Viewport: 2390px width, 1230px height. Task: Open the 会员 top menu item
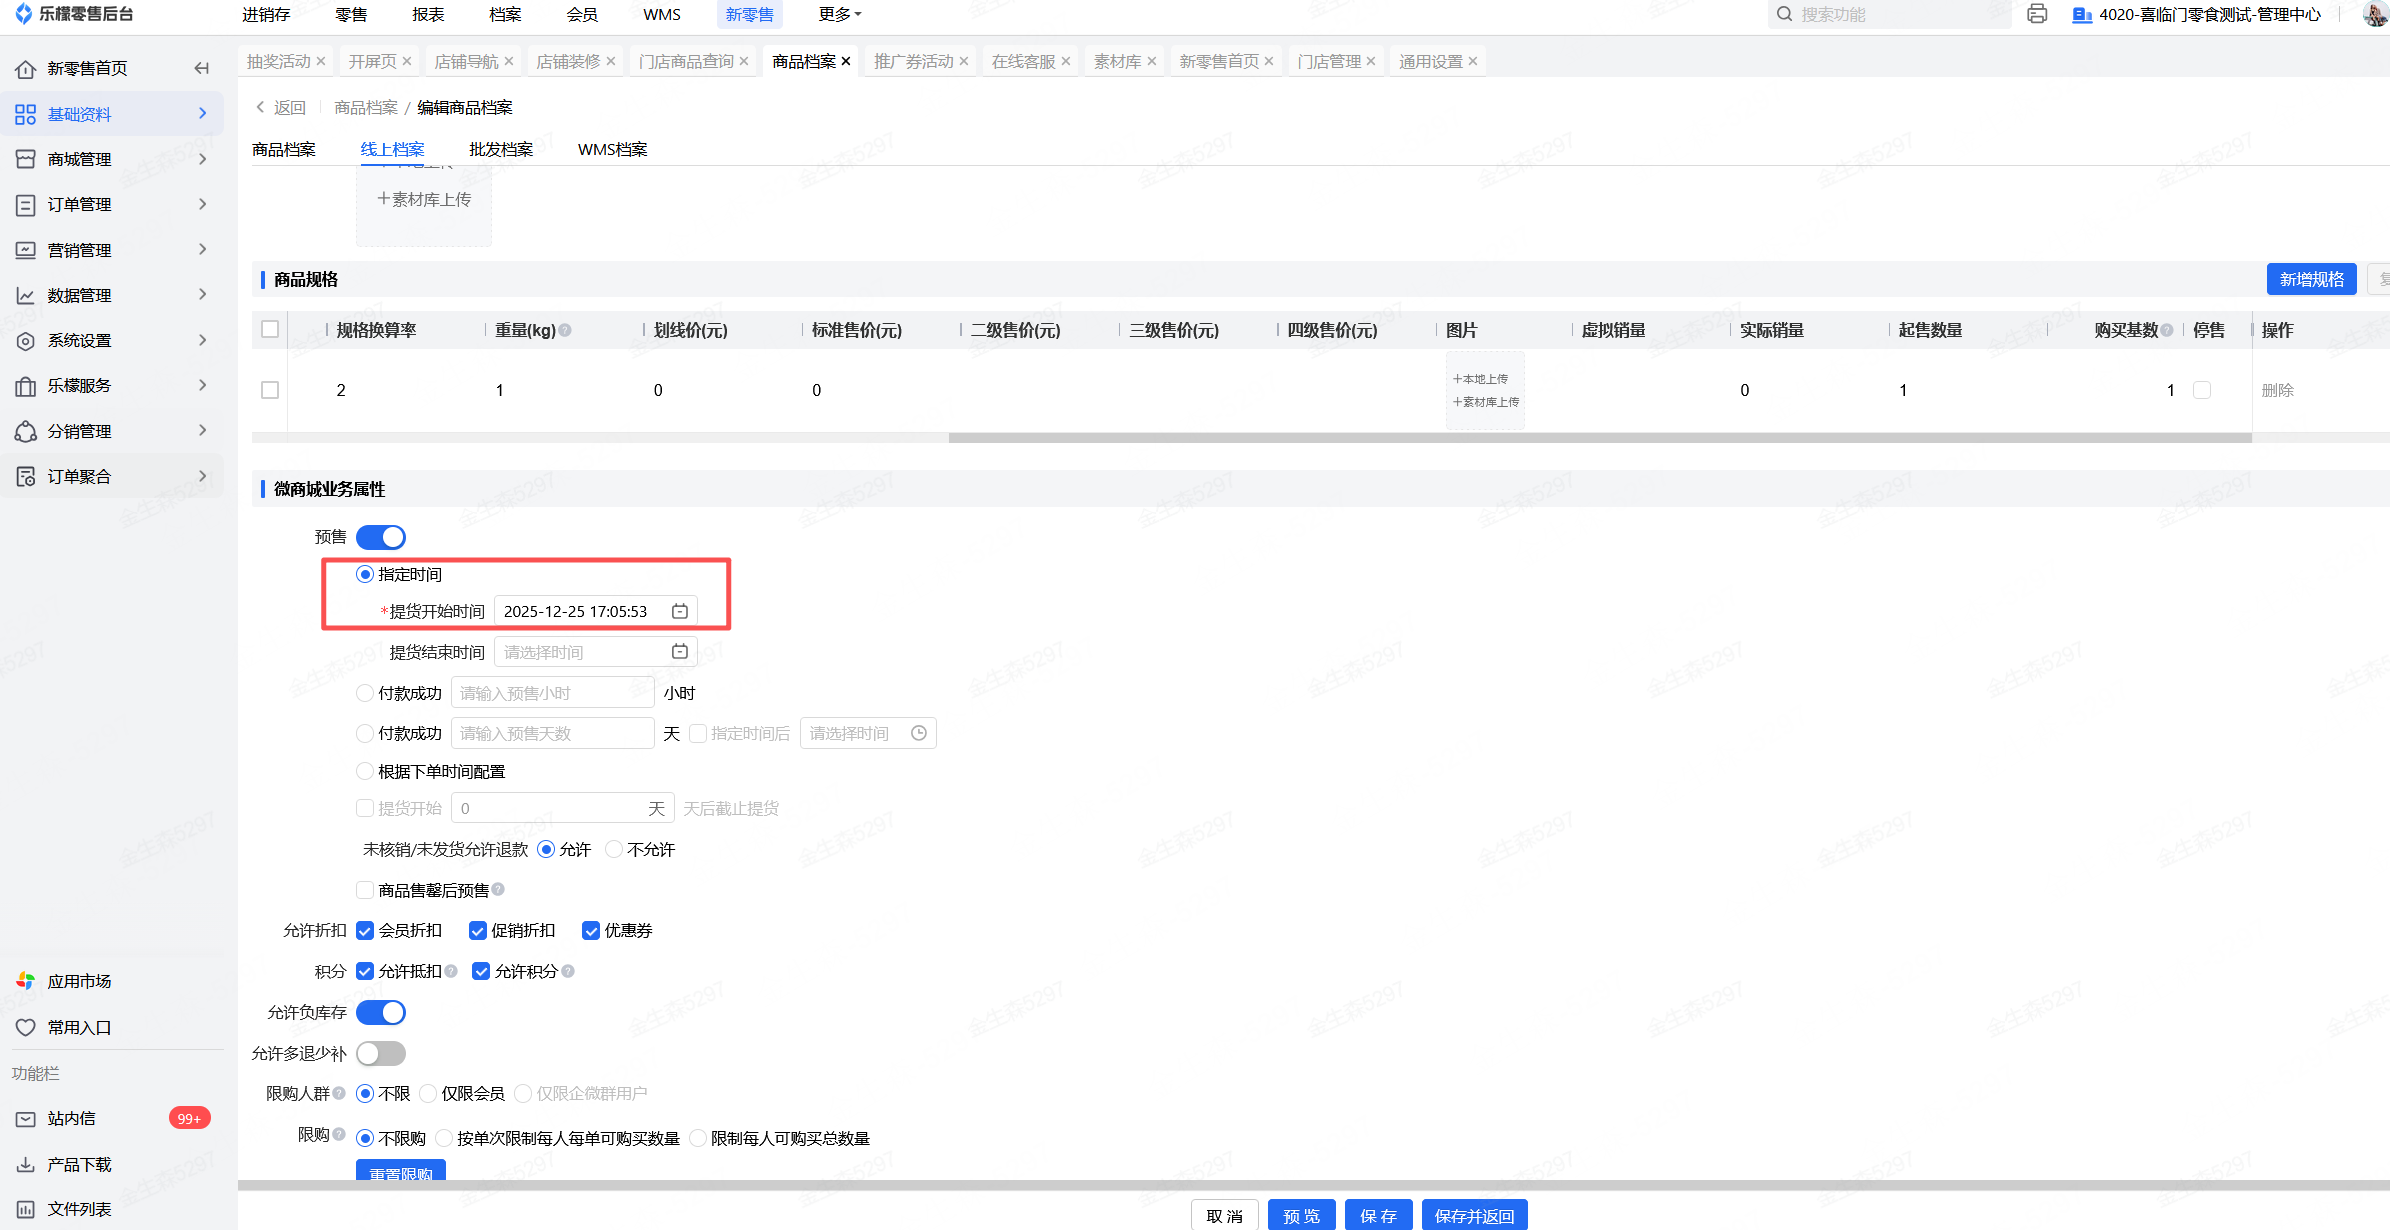581,14
